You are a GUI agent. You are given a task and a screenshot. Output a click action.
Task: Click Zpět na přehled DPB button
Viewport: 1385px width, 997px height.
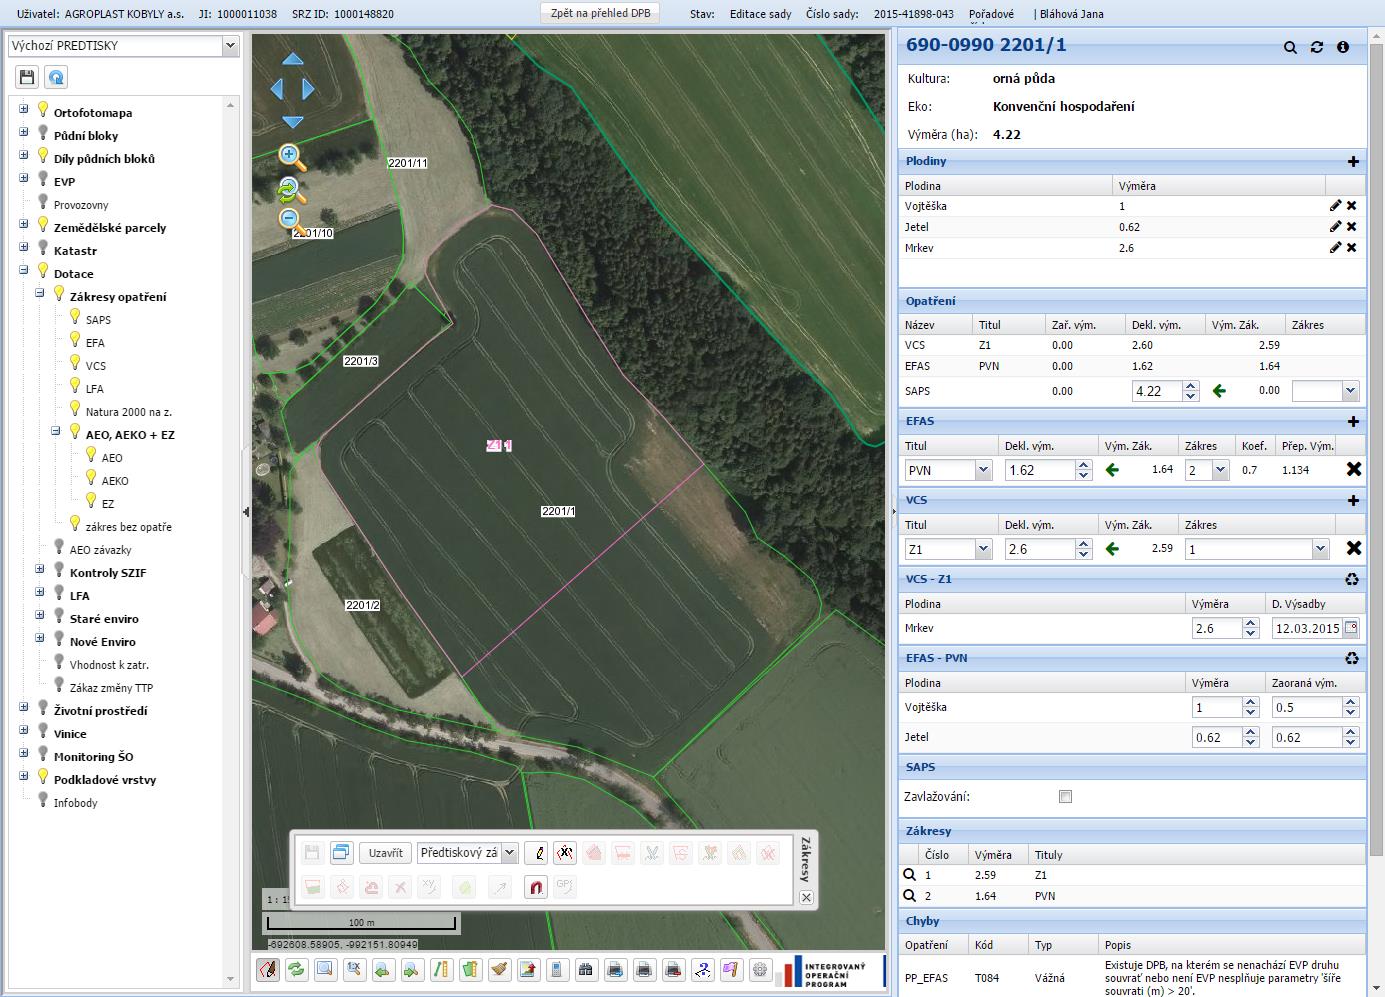600,13
